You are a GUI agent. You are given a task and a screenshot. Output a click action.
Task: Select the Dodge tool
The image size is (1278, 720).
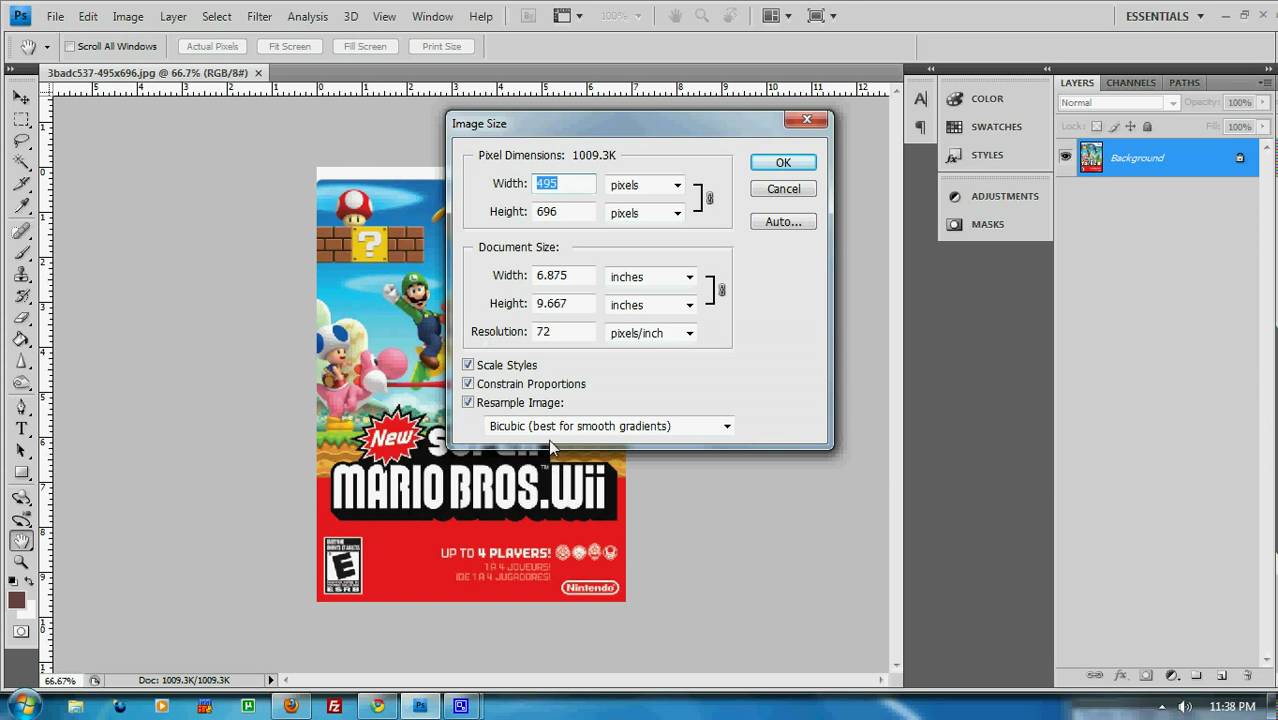(21, 384)
